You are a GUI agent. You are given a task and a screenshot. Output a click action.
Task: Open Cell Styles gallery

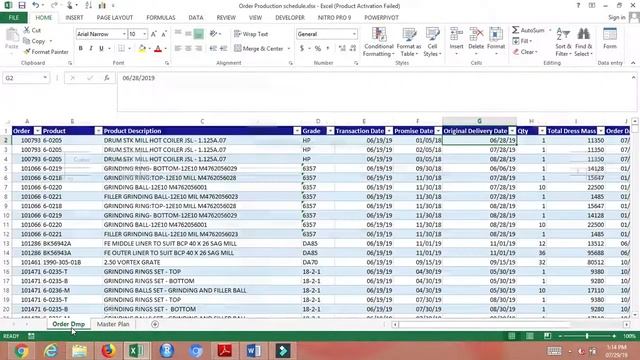coord(432,42)
